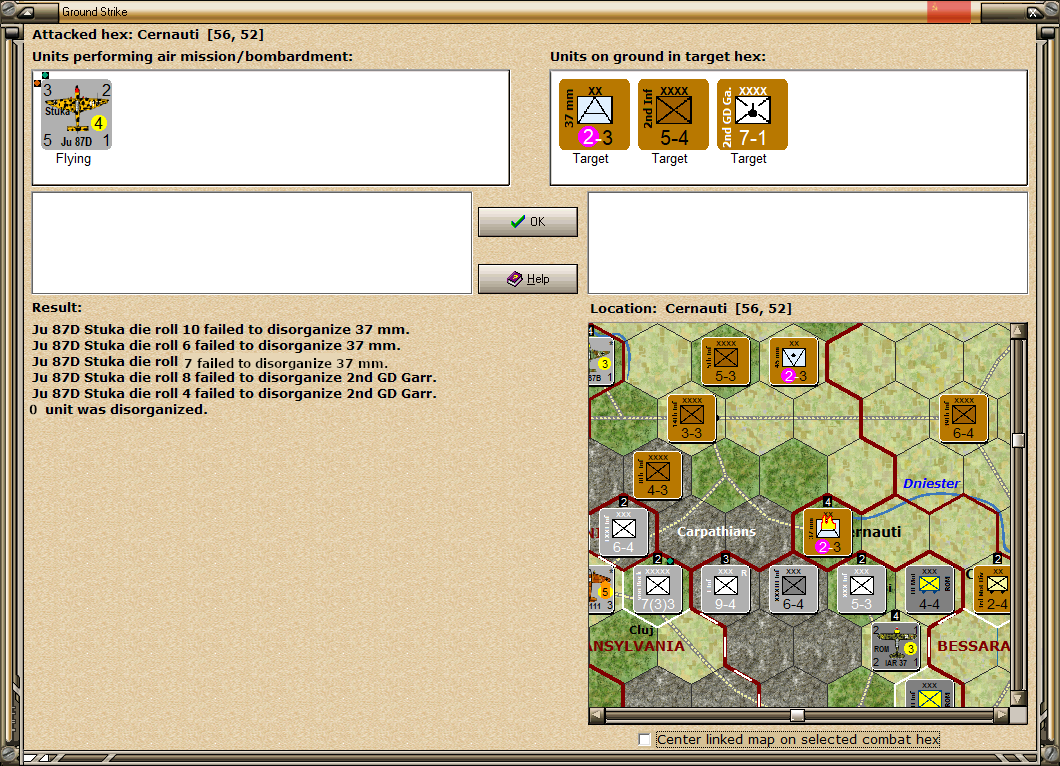
Task: Click the '0 unit was disorganized.' summary line
Action: tap(119, 410)
